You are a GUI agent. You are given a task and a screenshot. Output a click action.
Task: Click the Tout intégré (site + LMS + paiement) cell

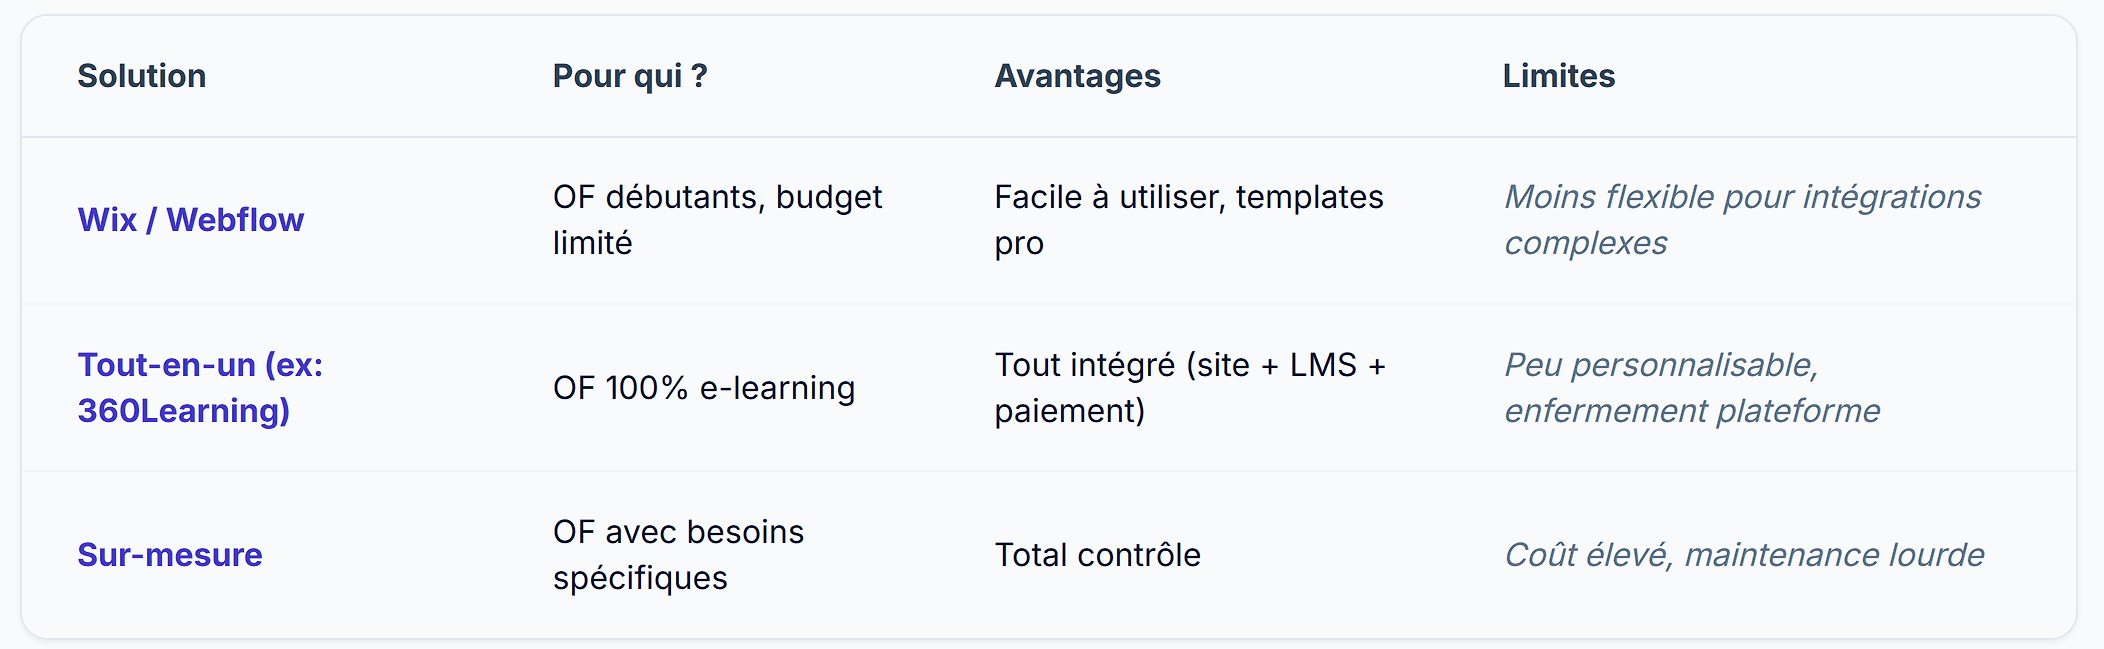[1189, 388]
